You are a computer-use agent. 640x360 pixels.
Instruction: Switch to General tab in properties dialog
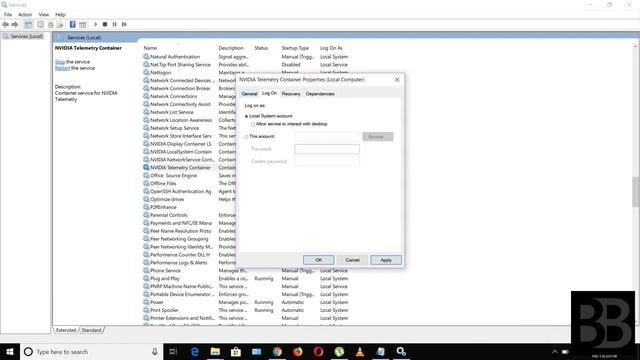tap(249, 94)
